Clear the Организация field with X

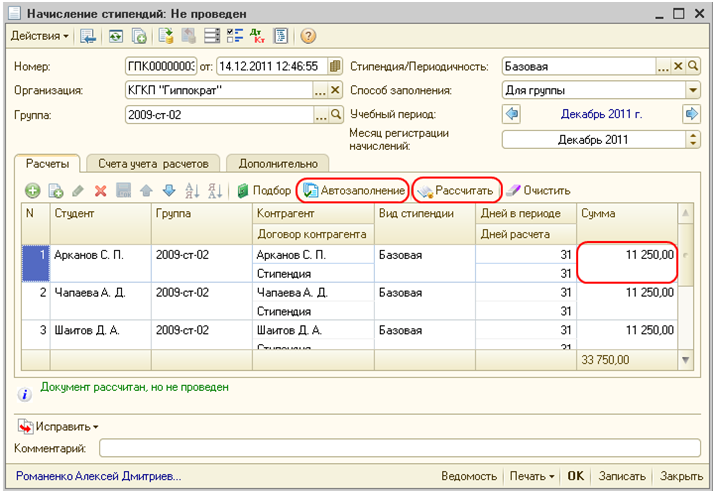[x=336, y=91]
